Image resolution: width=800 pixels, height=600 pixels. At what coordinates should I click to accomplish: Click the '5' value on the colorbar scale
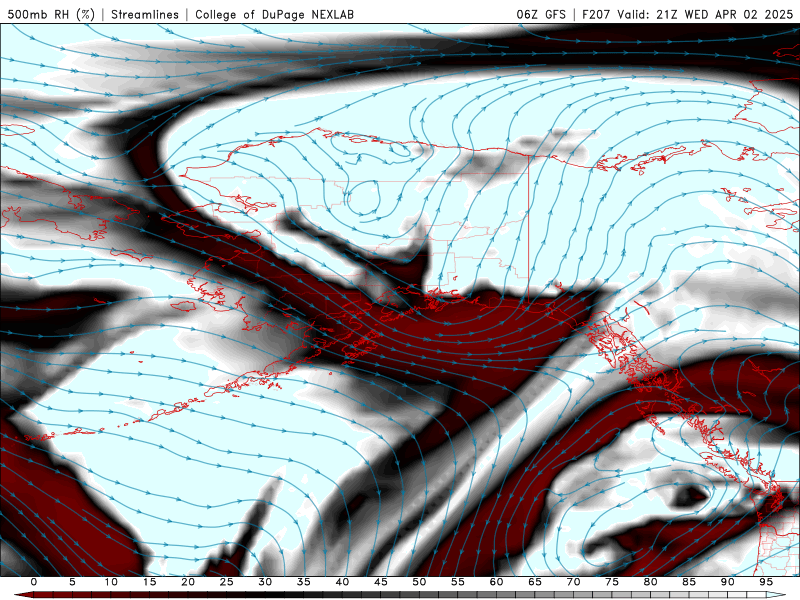(x=72, y=582)
